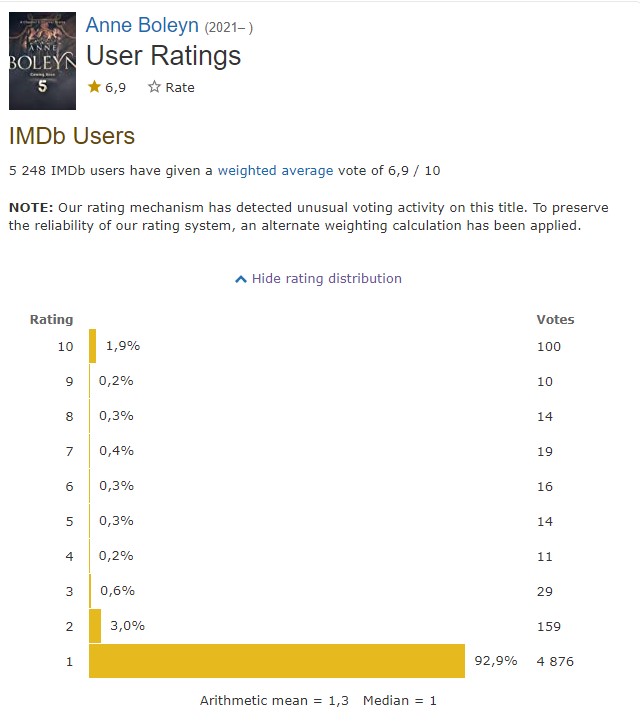Click the 159 votes count

[x=549, y=626]
